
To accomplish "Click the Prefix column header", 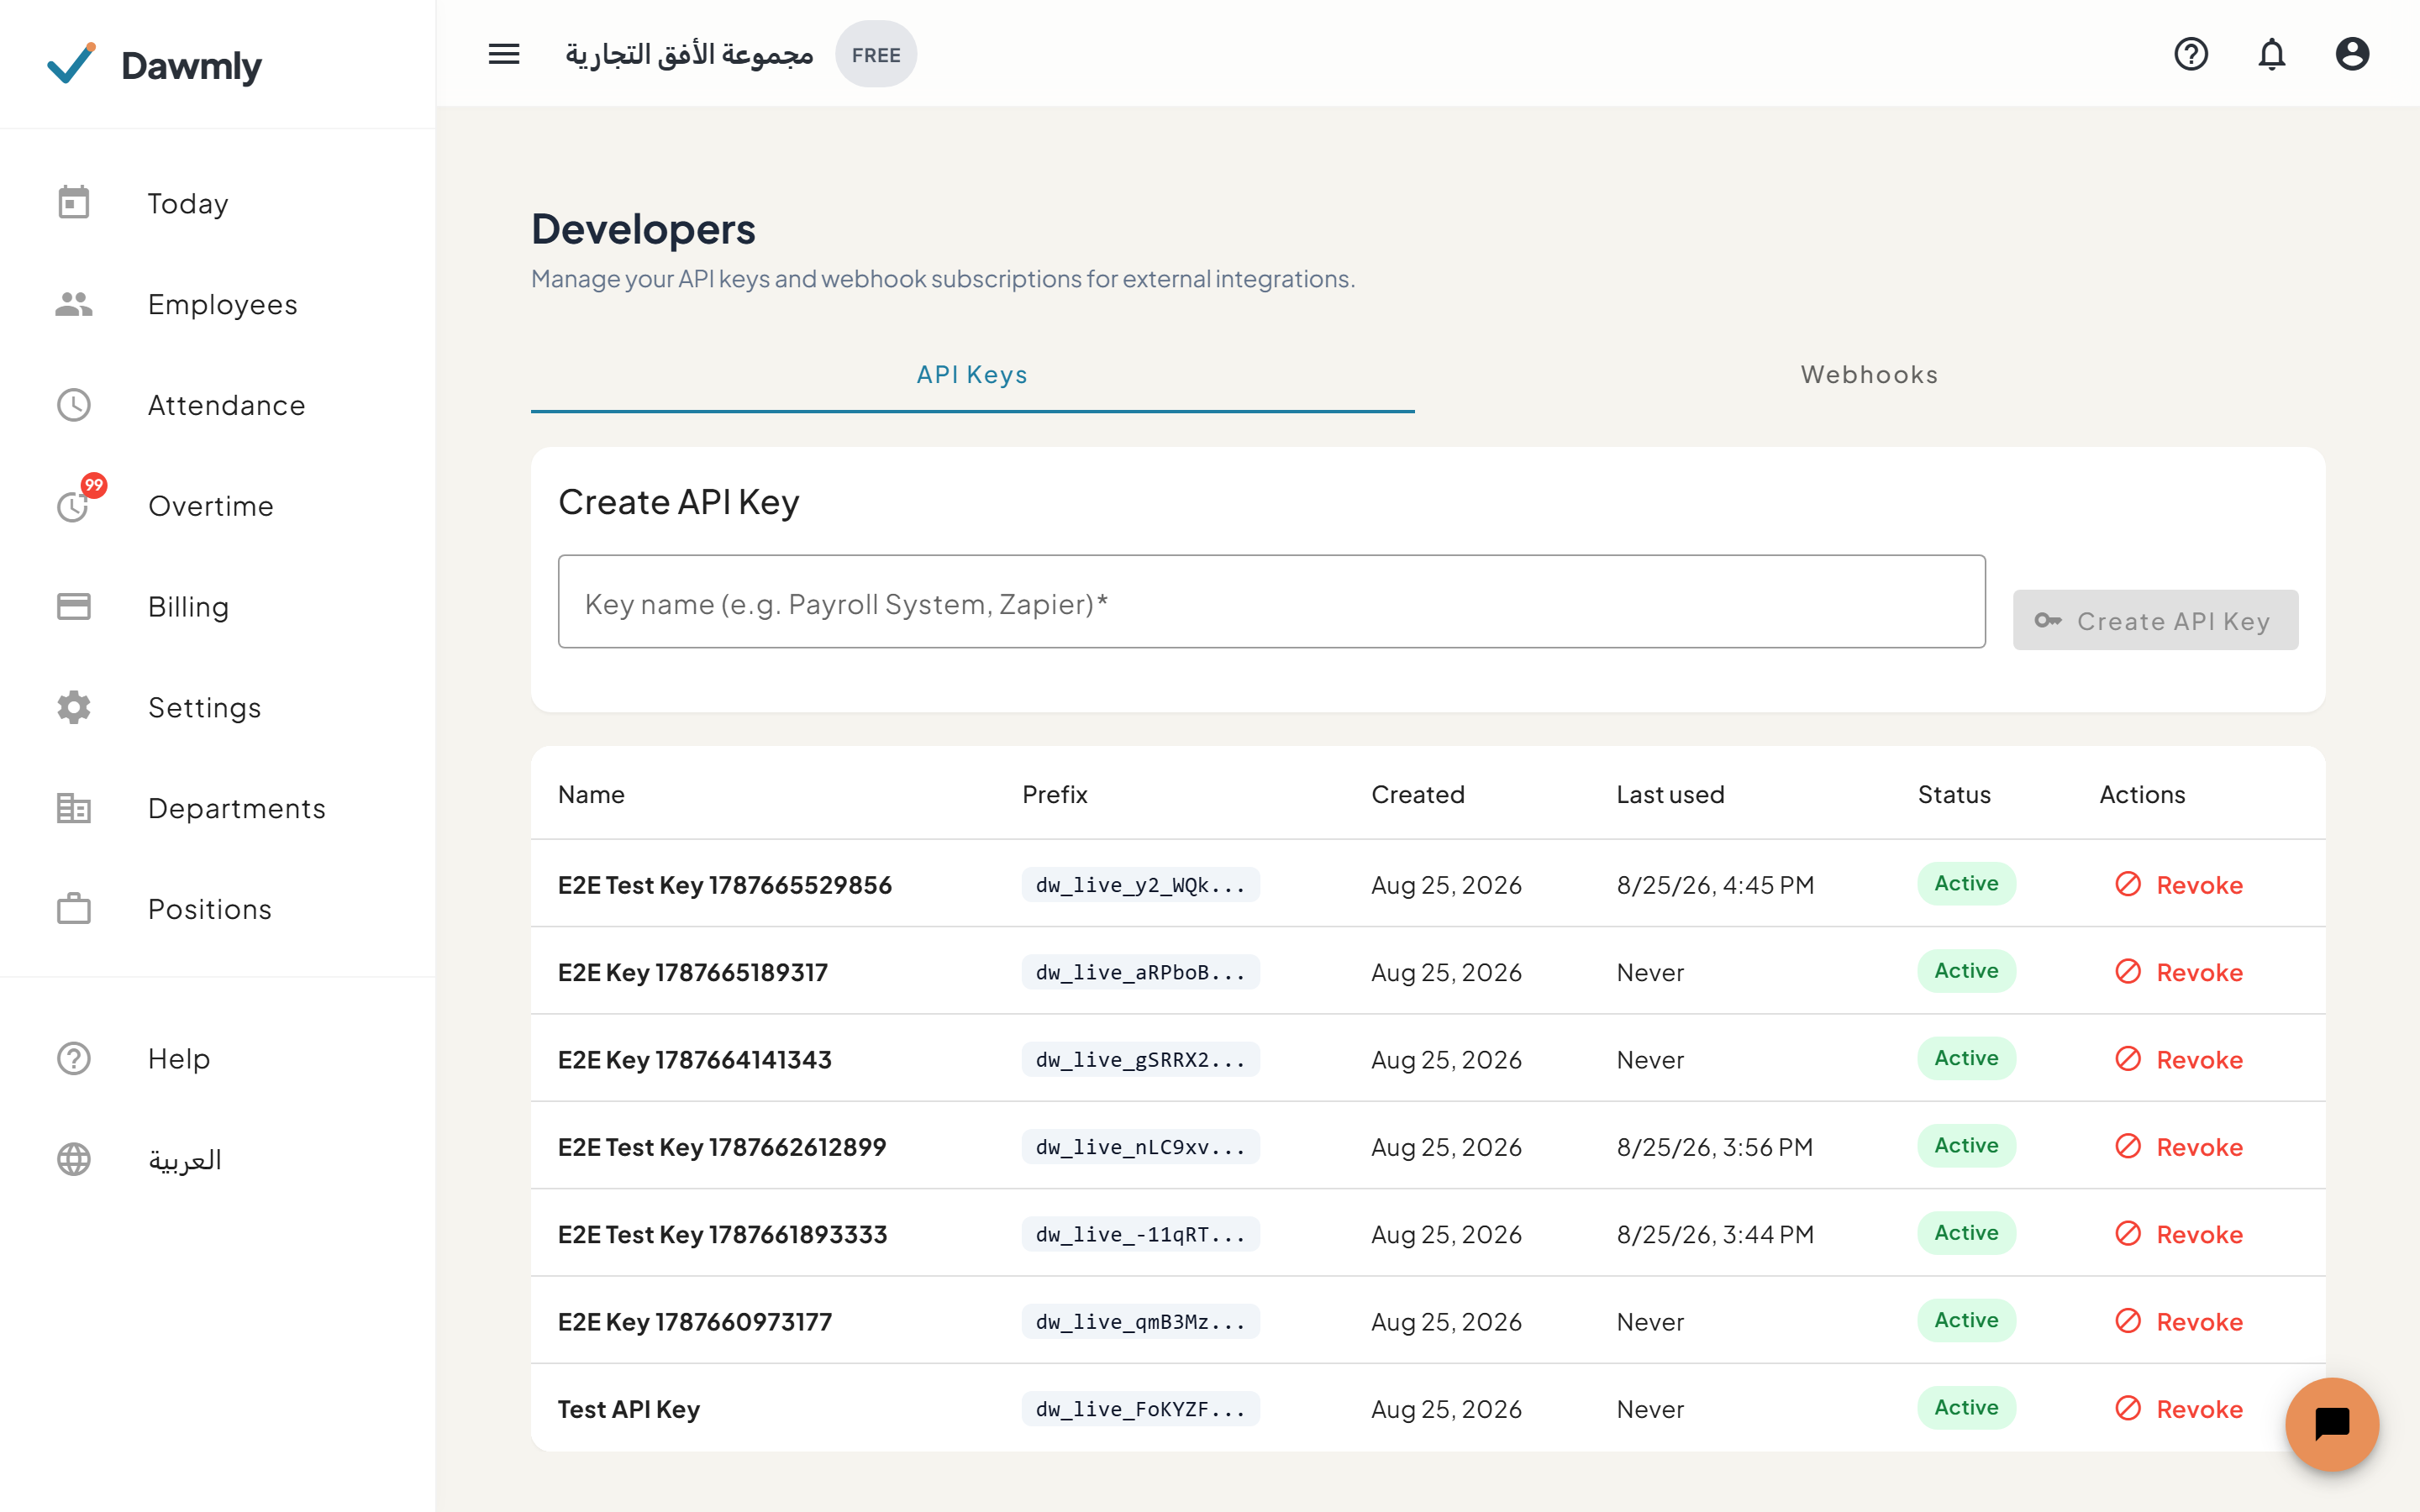I will 1054,794.
